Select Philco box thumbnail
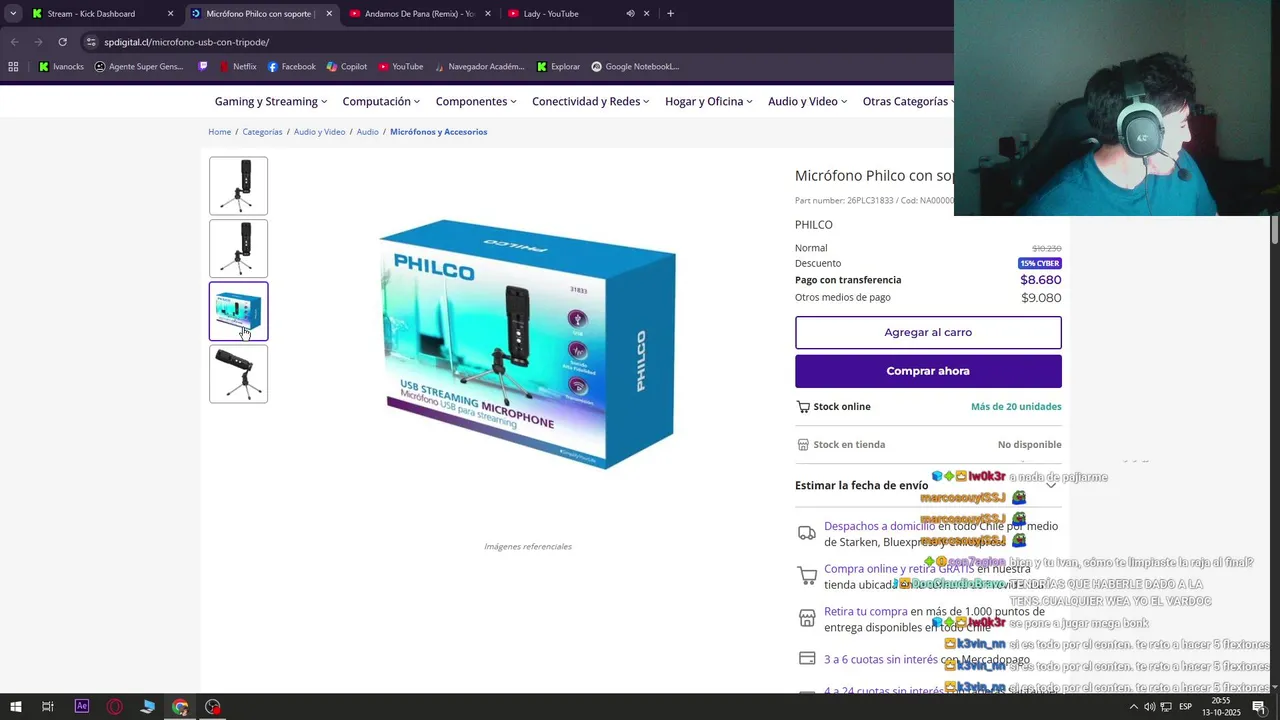 click(238, 312)
